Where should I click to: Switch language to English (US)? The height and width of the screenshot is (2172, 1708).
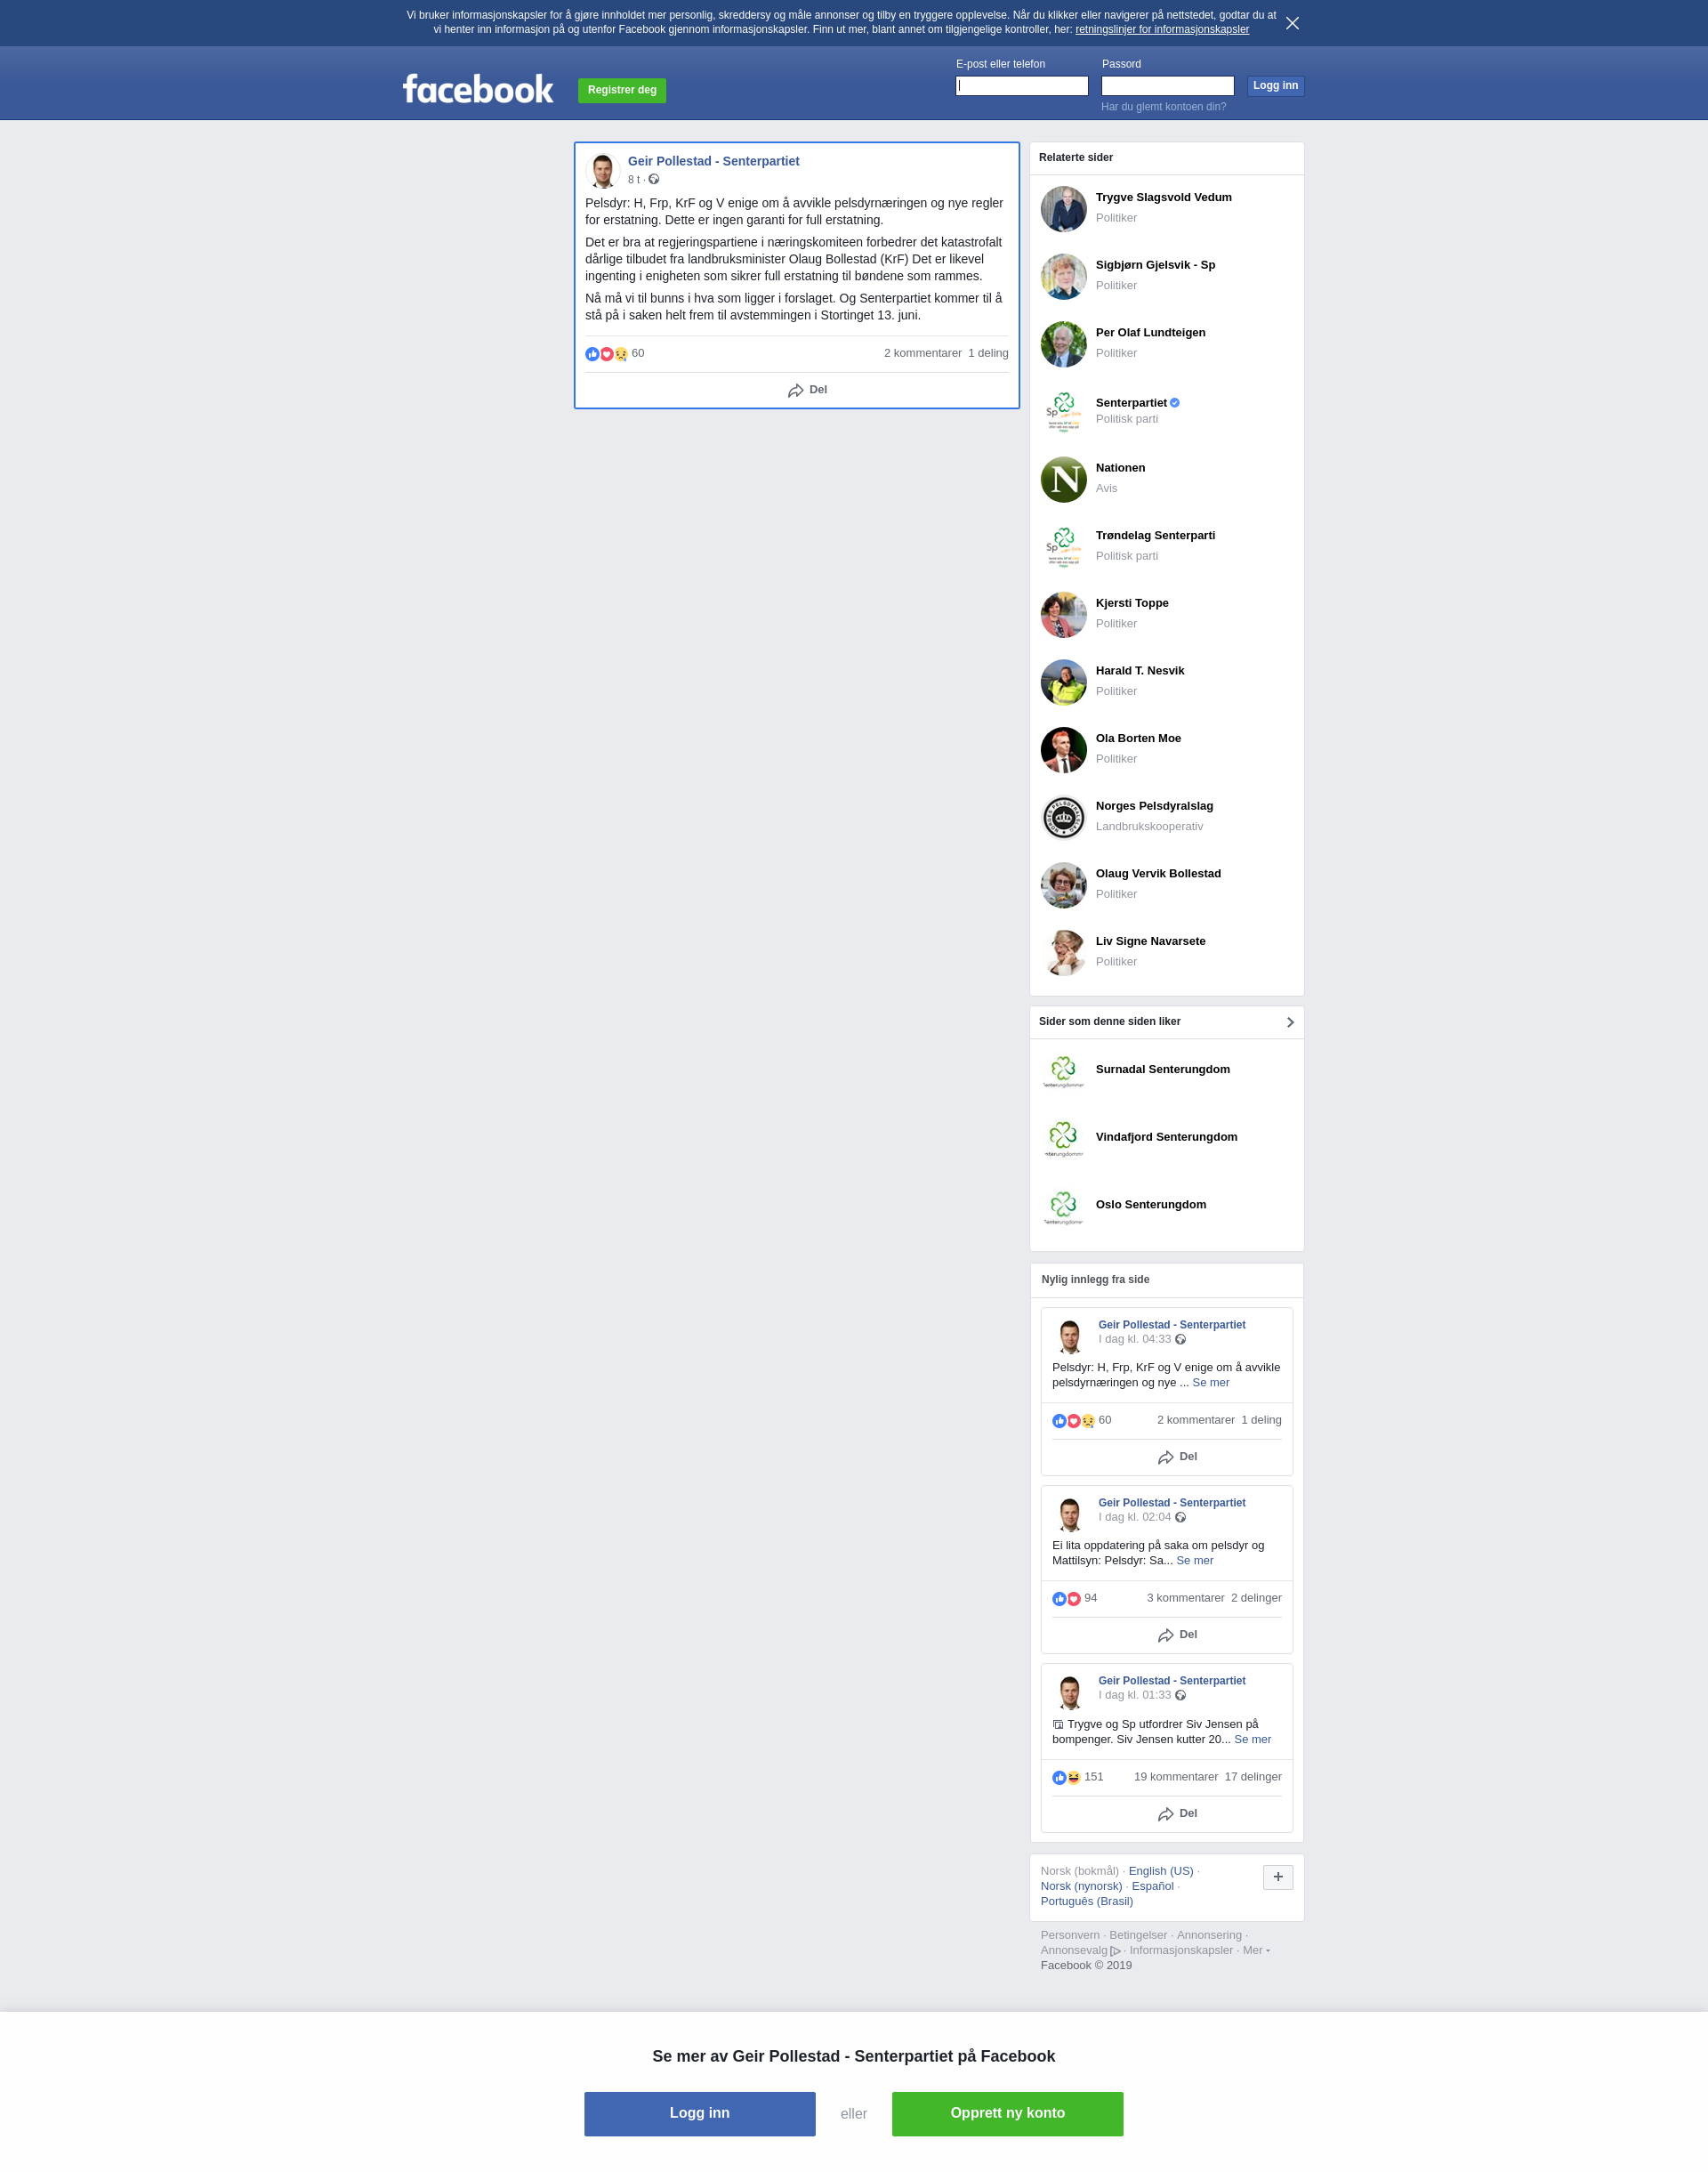pyautogui.click(x=1160, y=1871)
